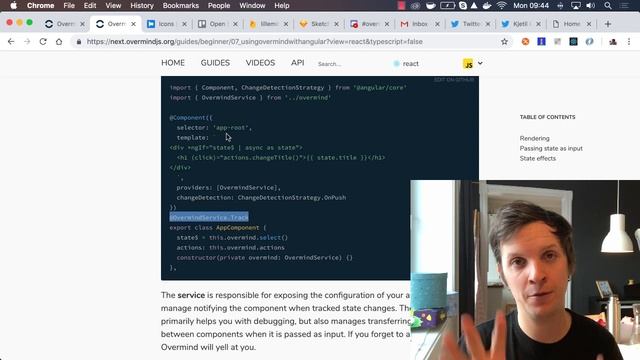Bookmark this page with the star icon
The image size is (640, 360).
point(504,41)
